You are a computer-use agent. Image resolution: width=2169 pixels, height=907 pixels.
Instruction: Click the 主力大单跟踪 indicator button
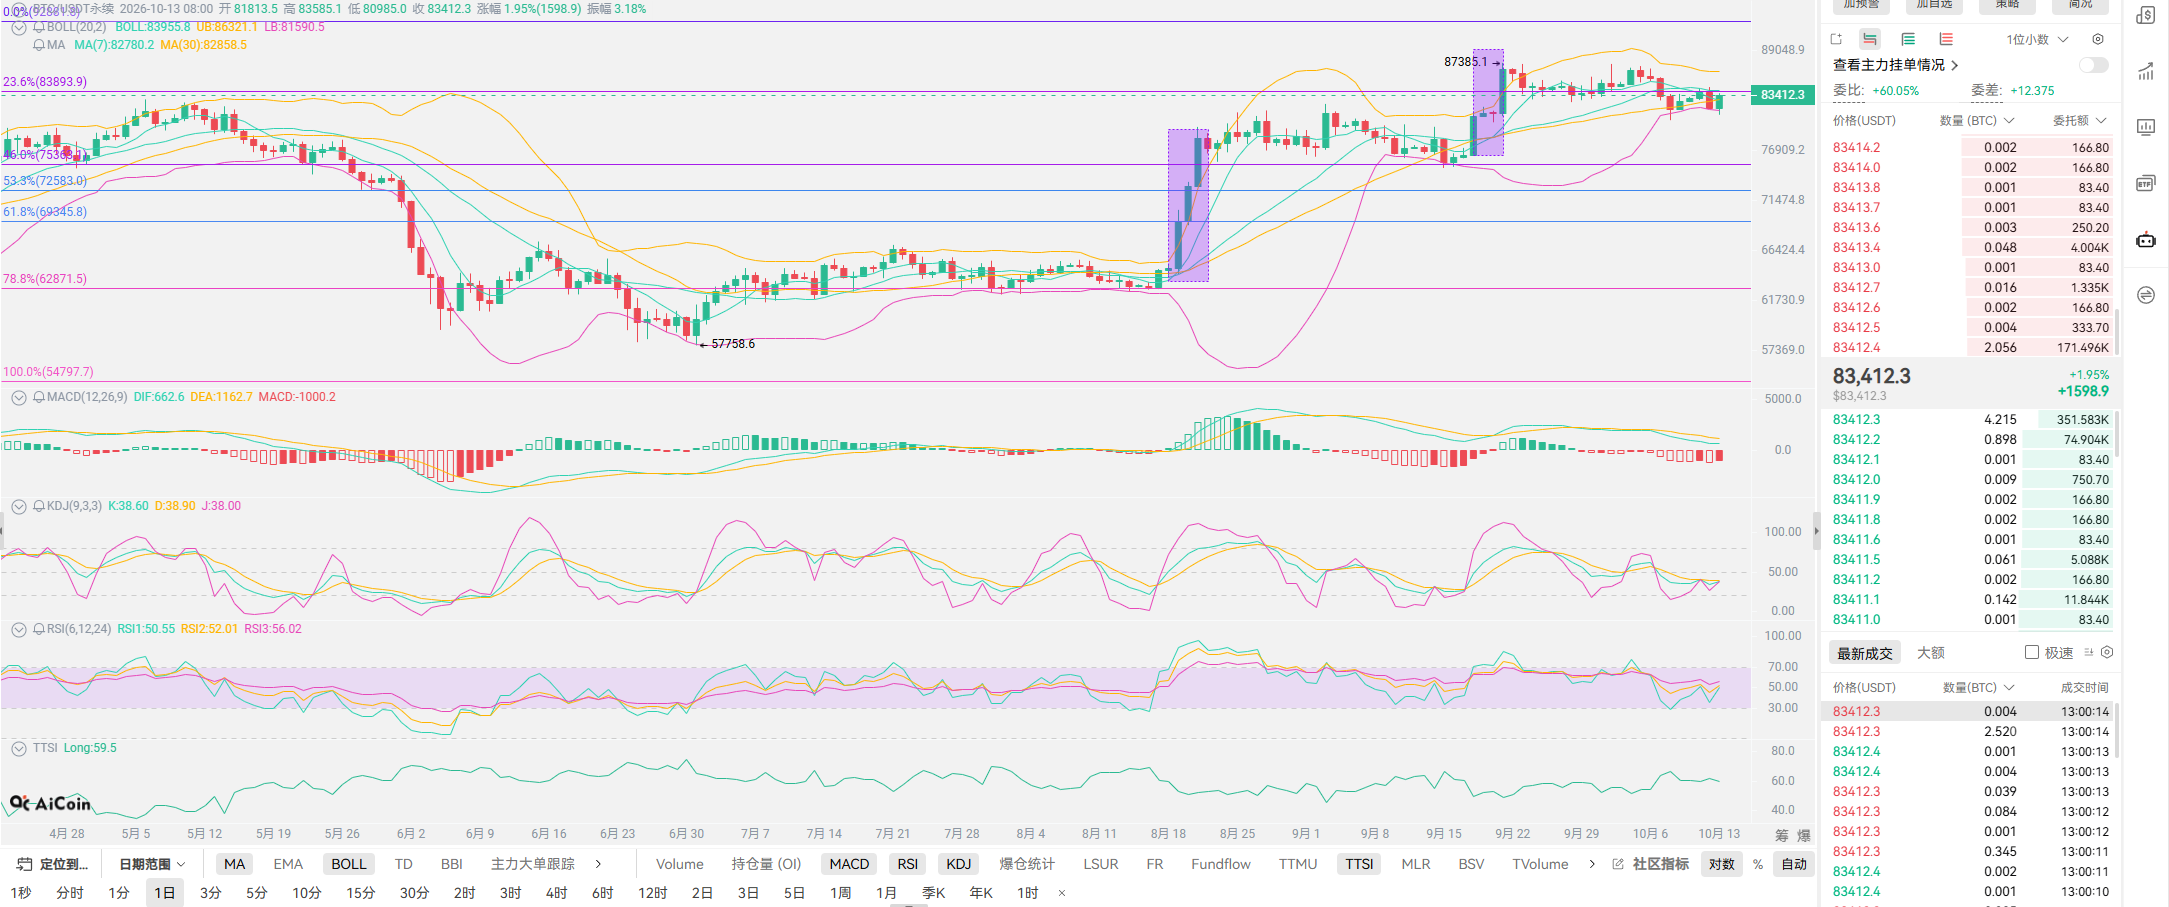533,864
